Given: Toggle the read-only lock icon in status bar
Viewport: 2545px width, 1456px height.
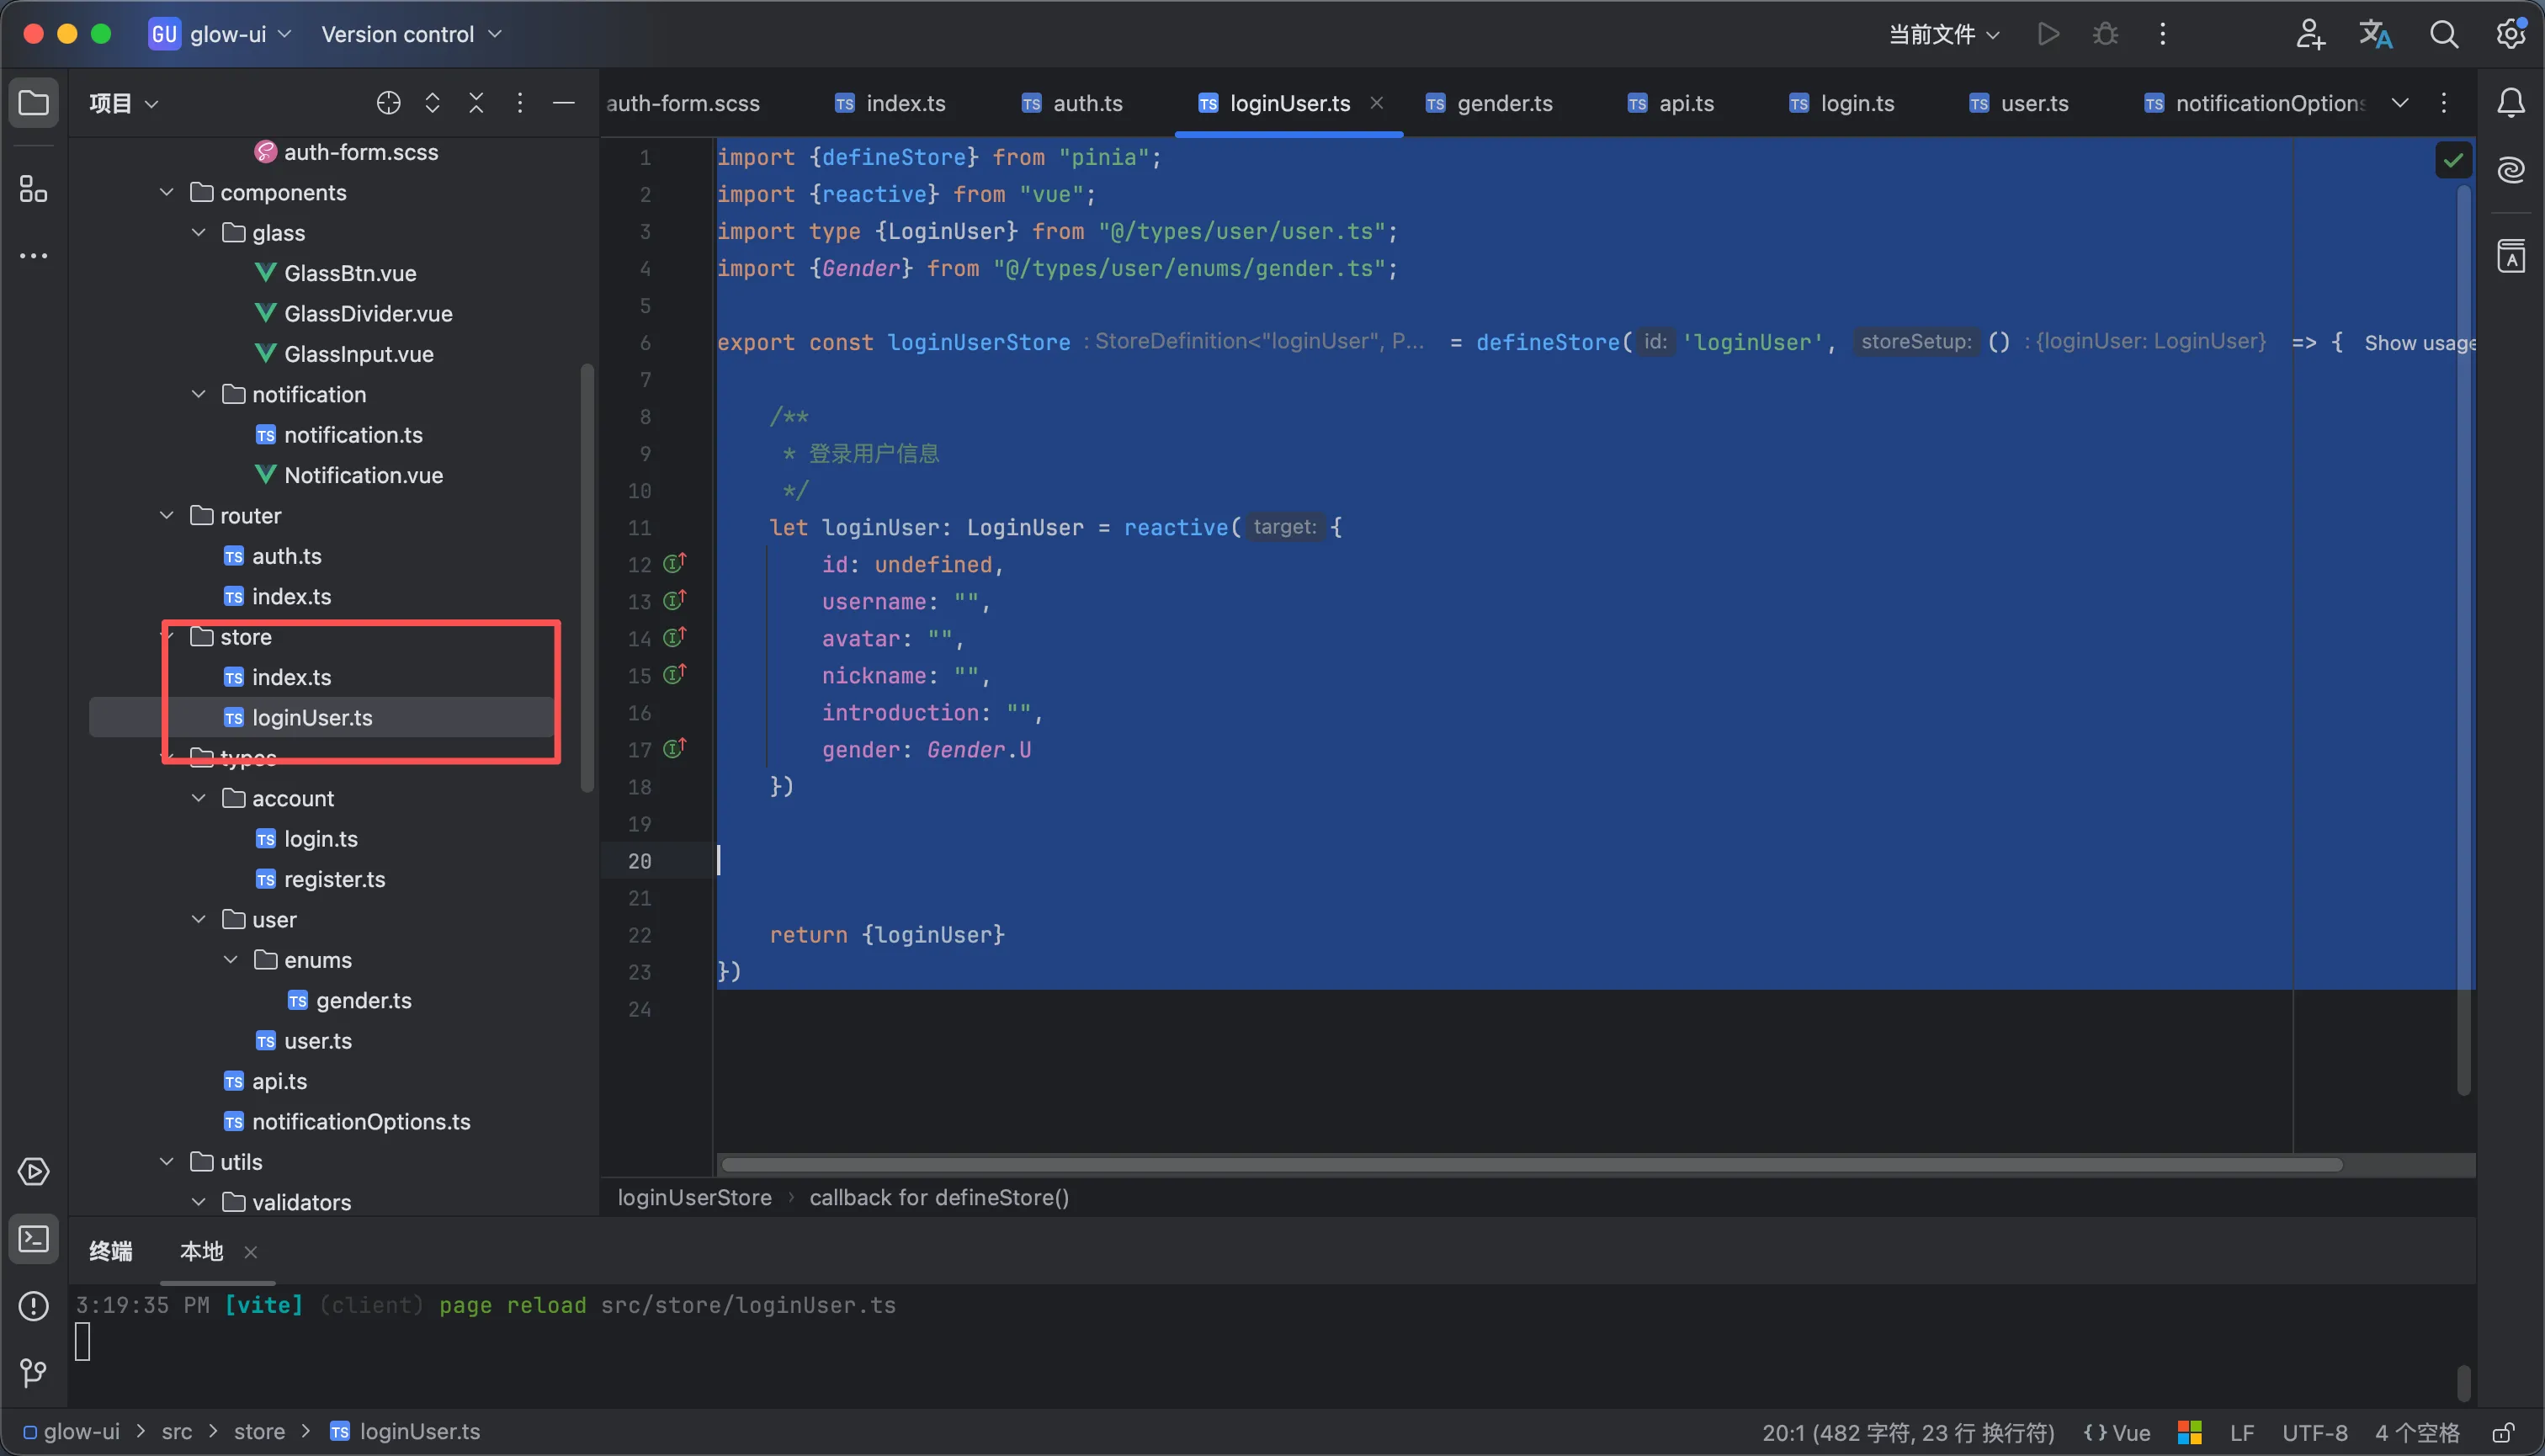Looking at the screenshot, I should 2503,1432.
